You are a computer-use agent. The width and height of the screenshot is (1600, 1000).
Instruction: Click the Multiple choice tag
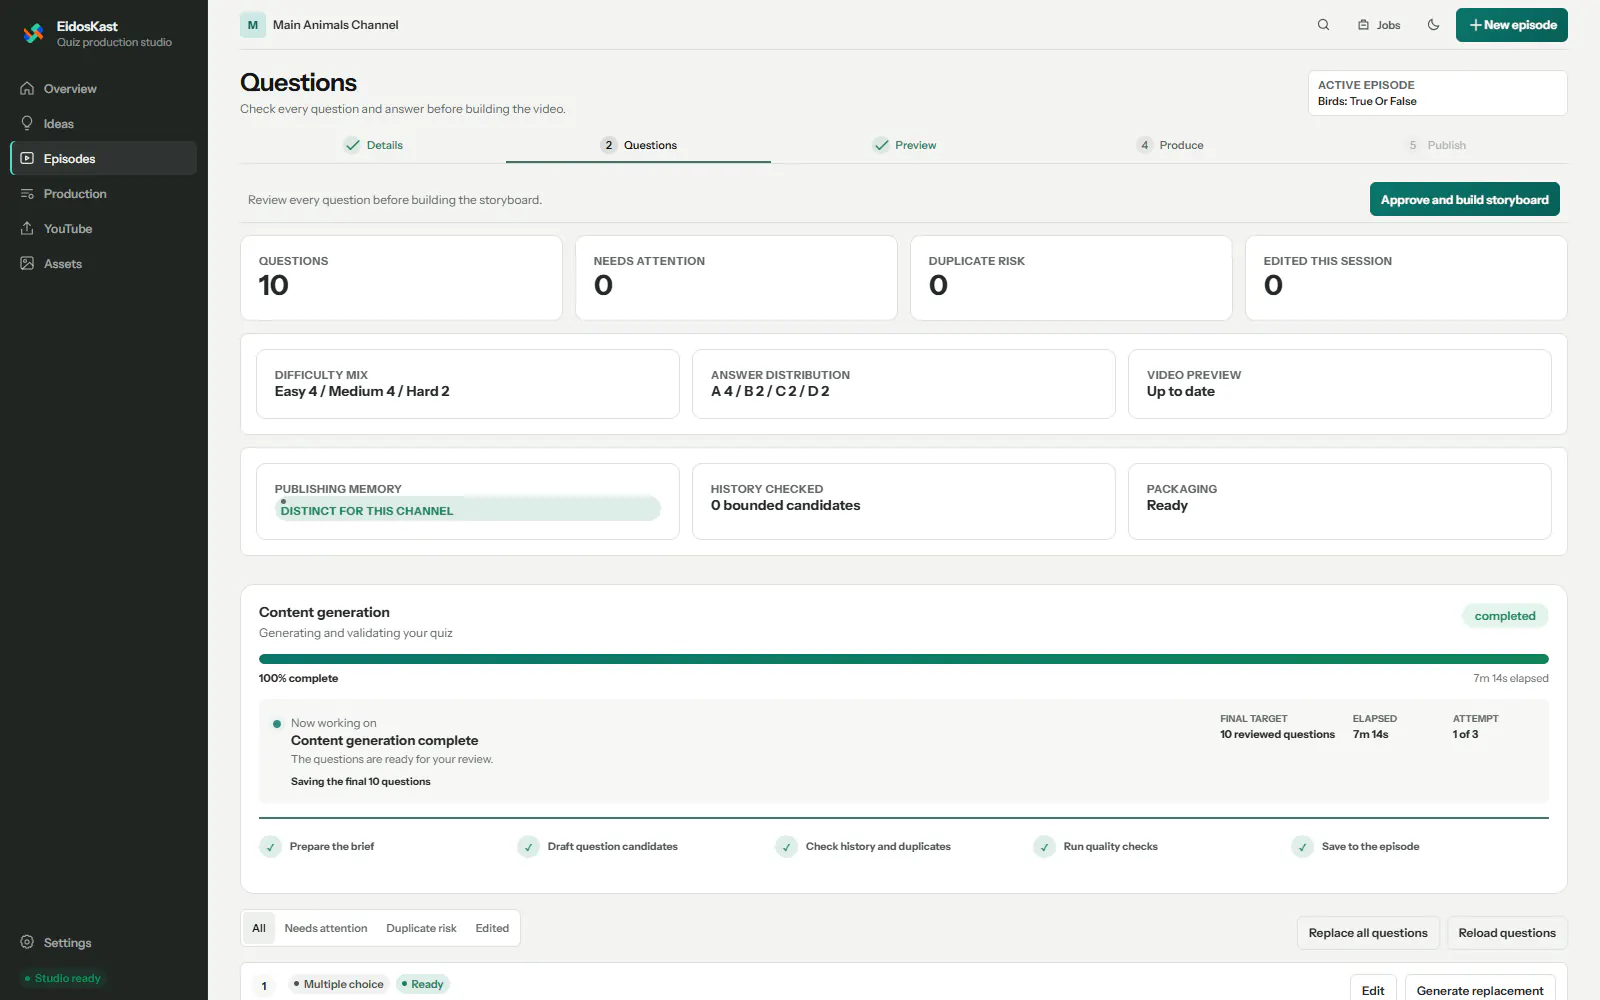338,984
